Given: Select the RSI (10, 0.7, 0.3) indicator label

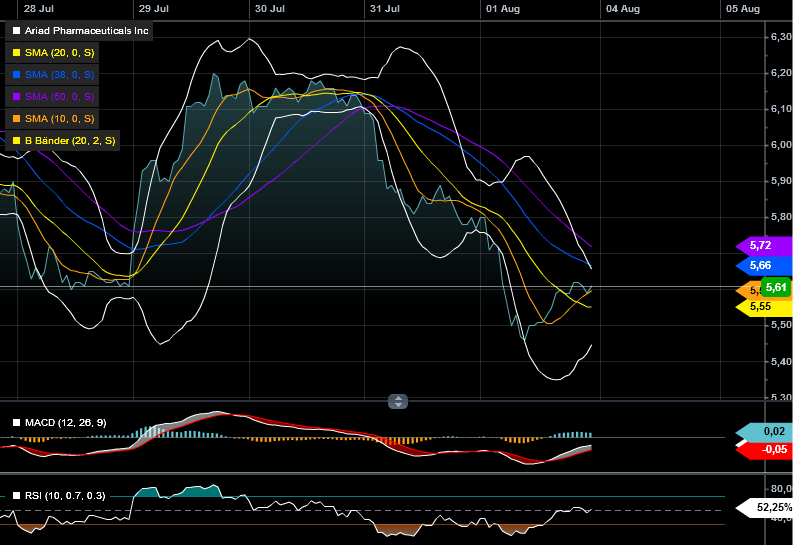Looking at the screenshot, I should 66,495.
